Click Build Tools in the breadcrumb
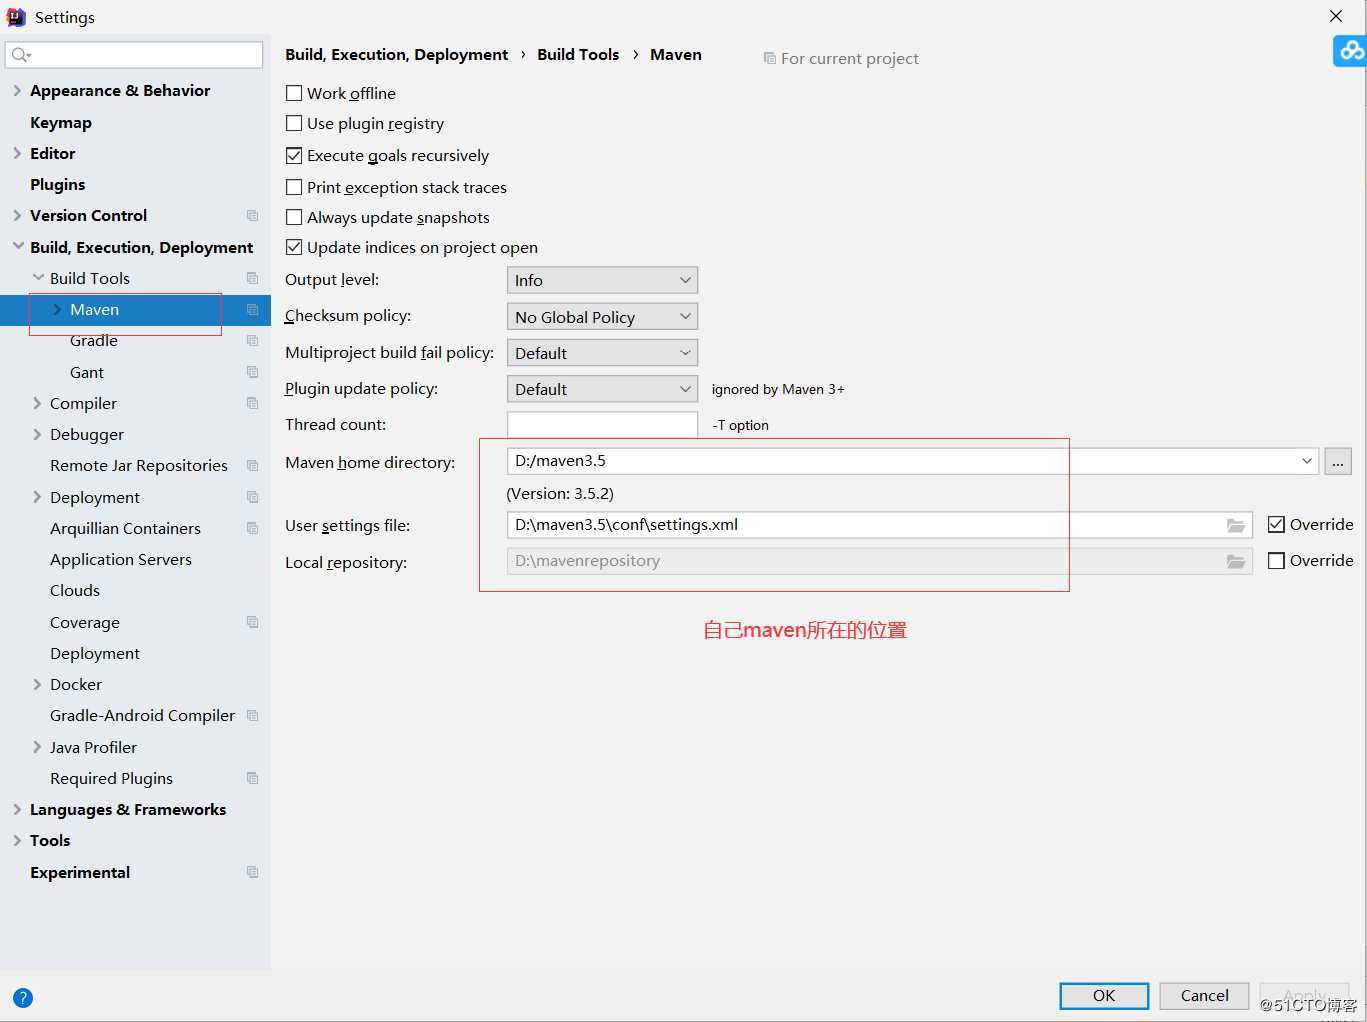This screenshot has height=1022, width=1367. (x=578, y=54)
